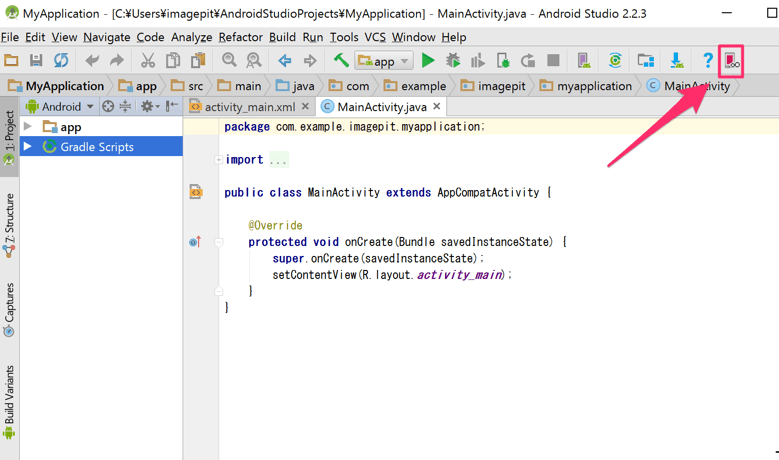Debug the app using the bug icon

[453, 61]
